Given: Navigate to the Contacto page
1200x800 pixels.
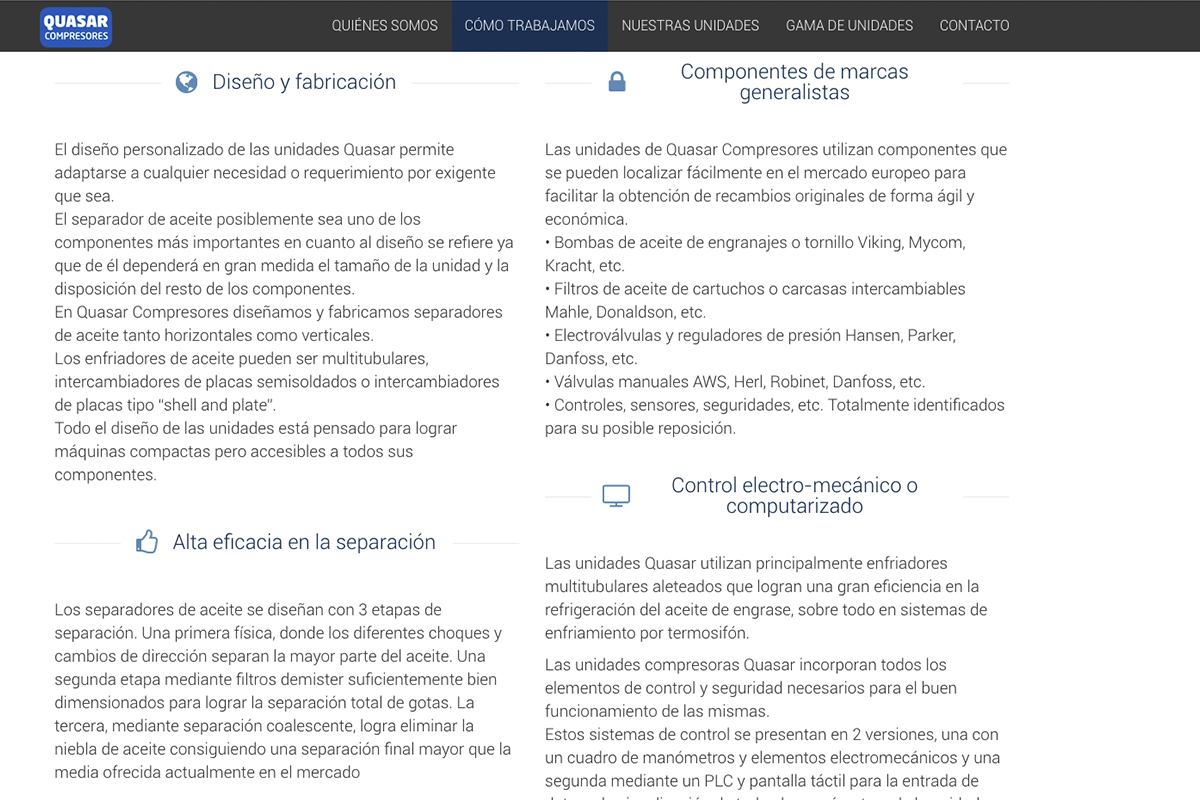Looking at the screenshot, I should point(974,25).
